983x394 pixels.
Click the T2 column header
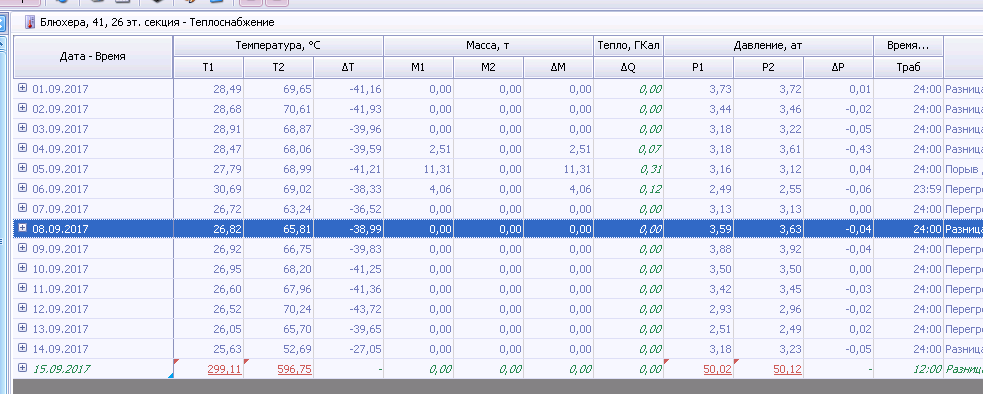[278, 68]
